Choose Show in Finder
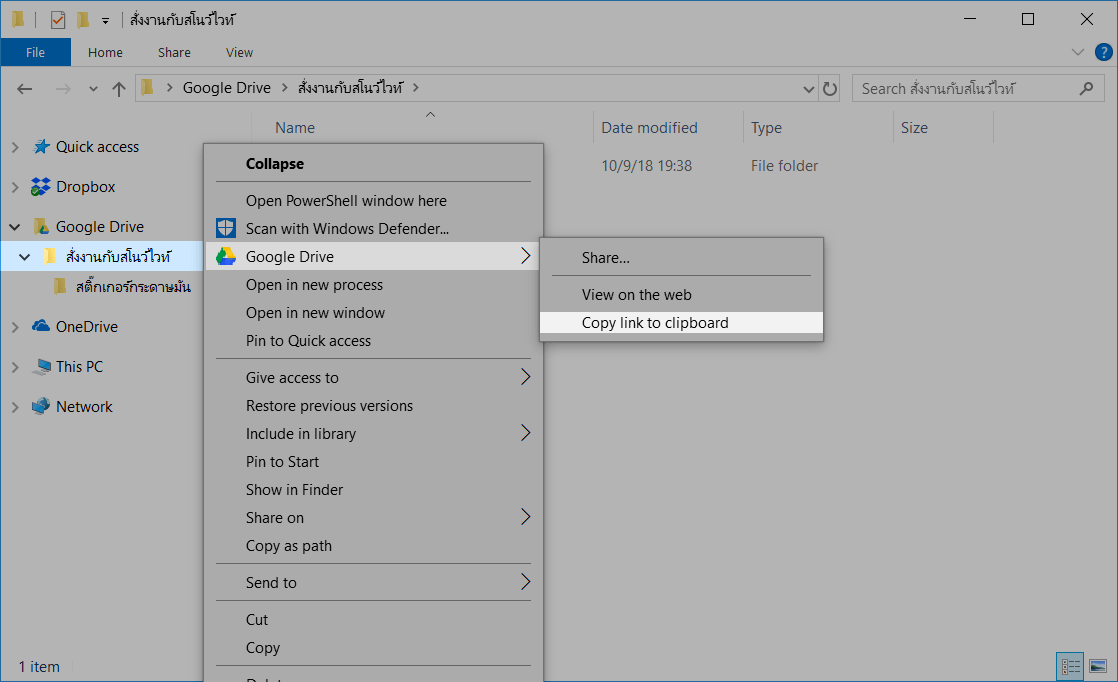Image resolution: width=1118 pixels, height=682 pixels. pos(373,490)
